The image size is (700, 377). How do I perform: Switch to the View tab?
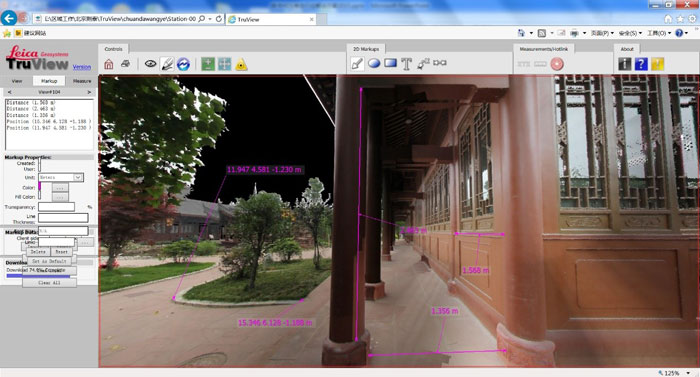[x=17, y=81]
